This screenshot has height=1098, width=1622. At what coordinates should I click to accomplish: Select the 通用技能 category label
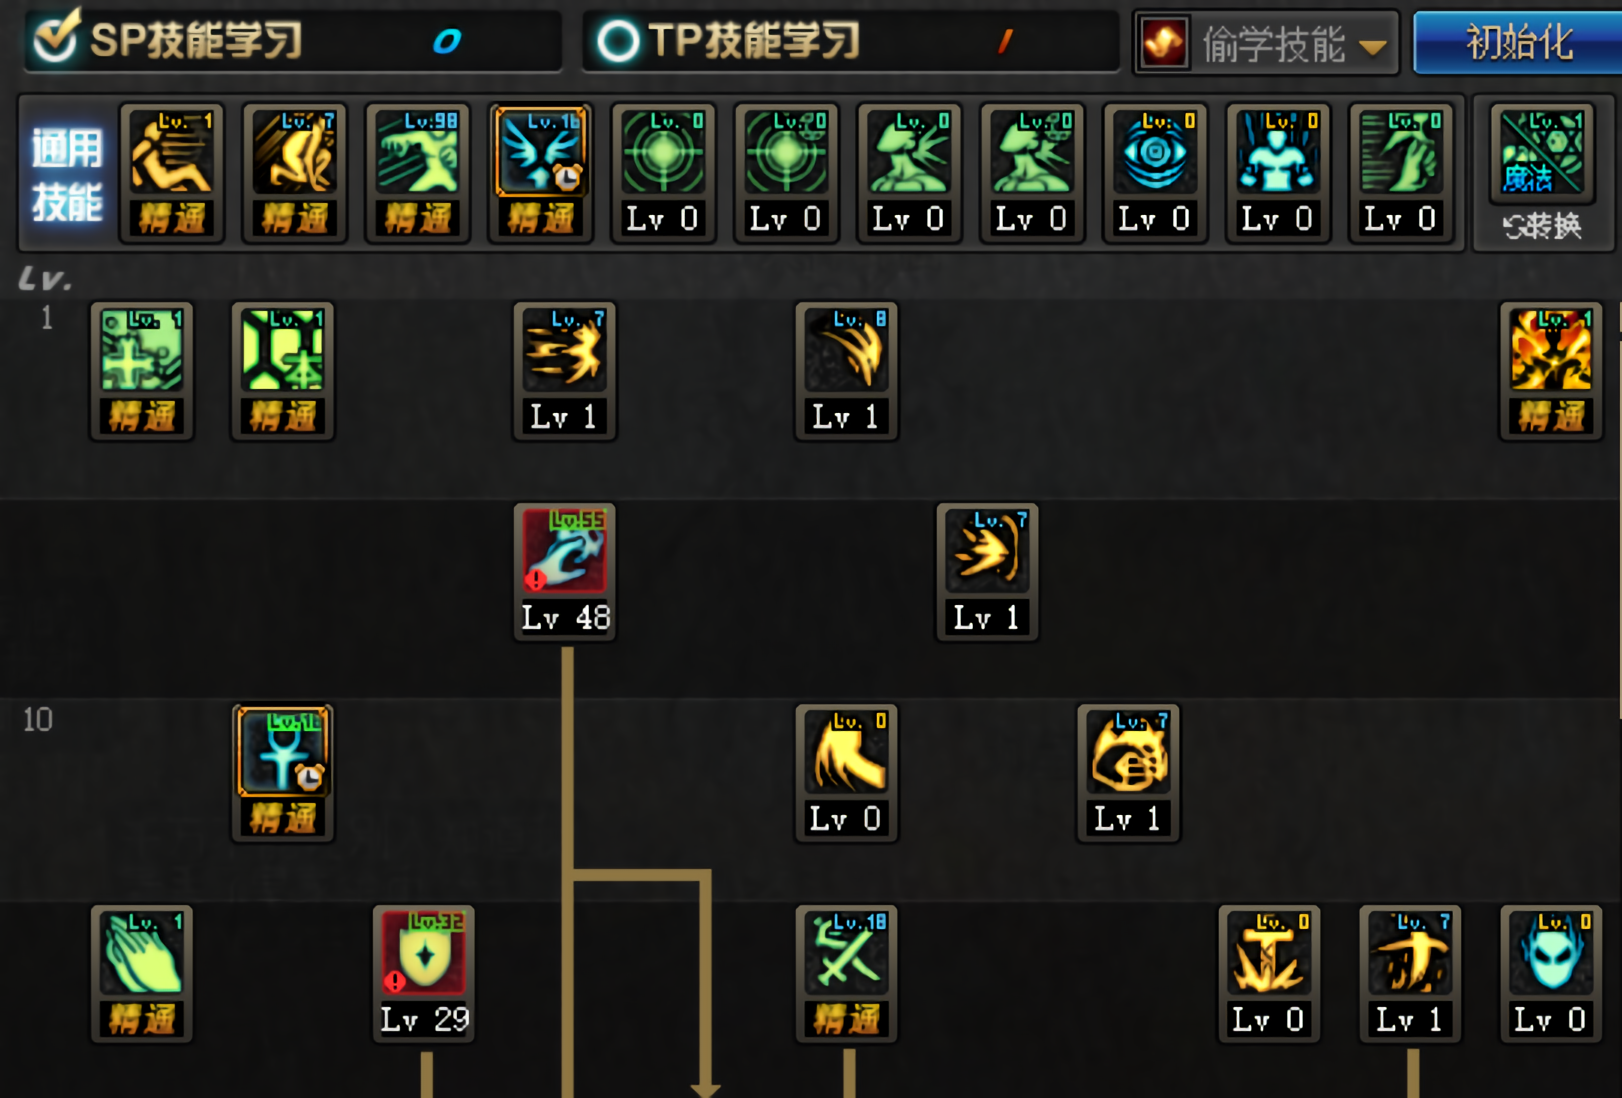(67, 174)
